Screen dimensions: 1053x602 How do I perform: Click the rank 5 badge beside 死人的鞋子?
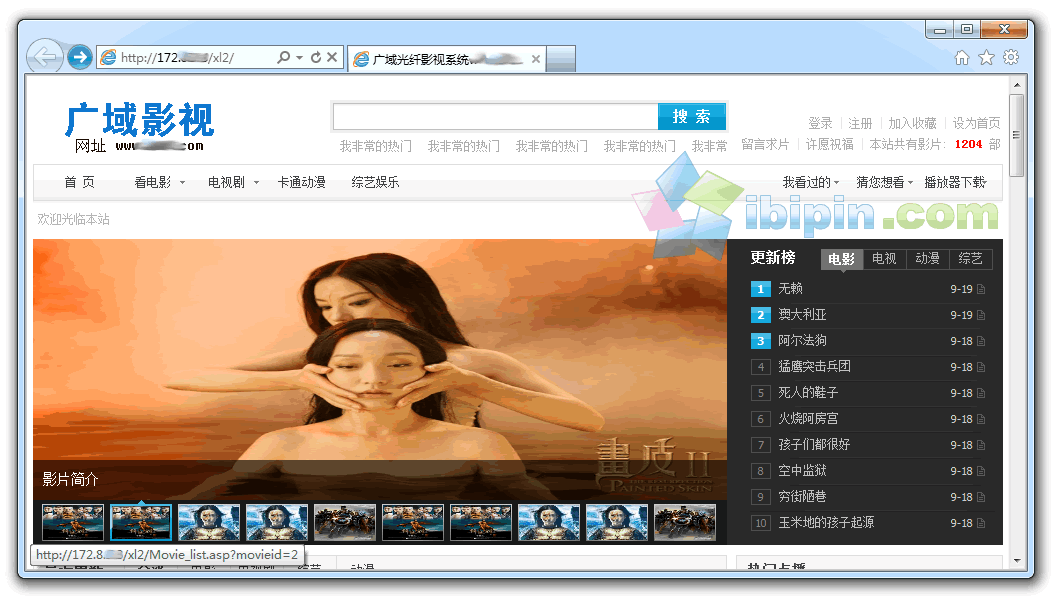point(760,393)
